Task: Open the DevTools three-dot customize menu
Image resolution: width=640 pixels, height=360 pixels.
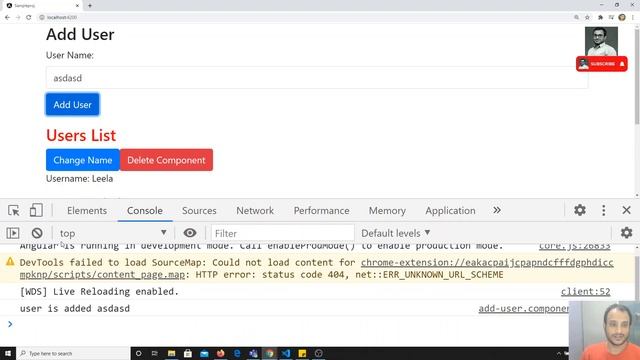Action: (x=604, y=210)
